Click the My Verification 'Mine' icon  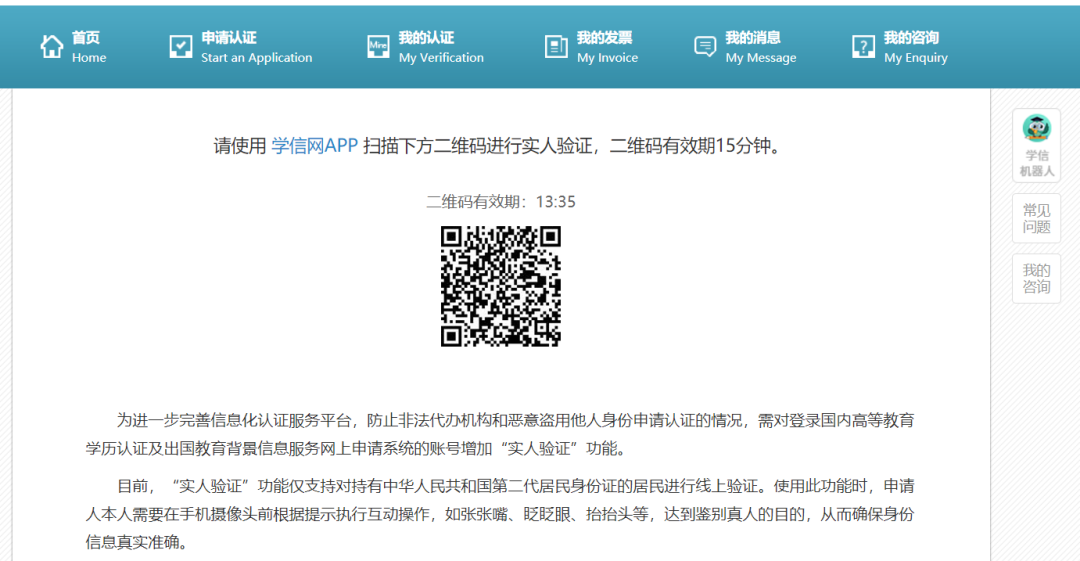378,47
